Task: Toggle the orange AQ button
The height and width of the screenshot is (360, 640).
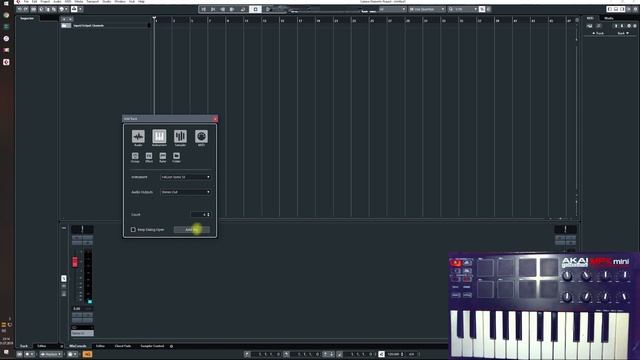Action: point(87,354)
